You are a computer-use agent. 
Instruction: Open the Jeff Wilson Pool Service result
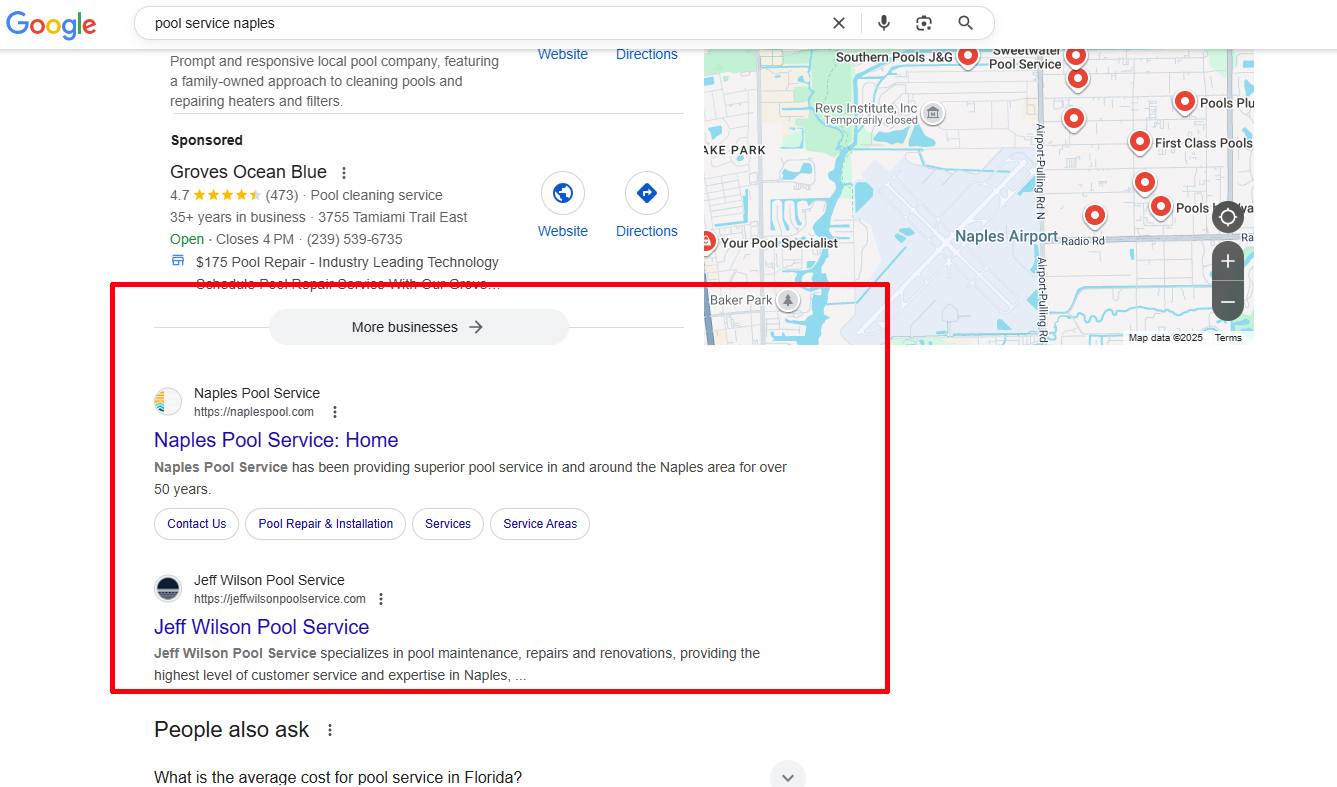click(x=261, y=627)
